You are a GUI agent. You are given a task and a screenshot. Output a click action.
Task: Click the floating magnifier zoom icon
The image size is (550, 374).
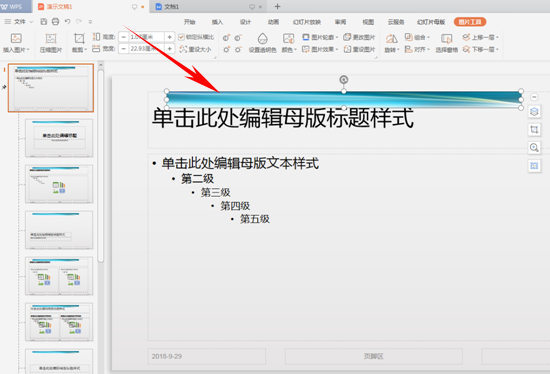coord(534,148)
